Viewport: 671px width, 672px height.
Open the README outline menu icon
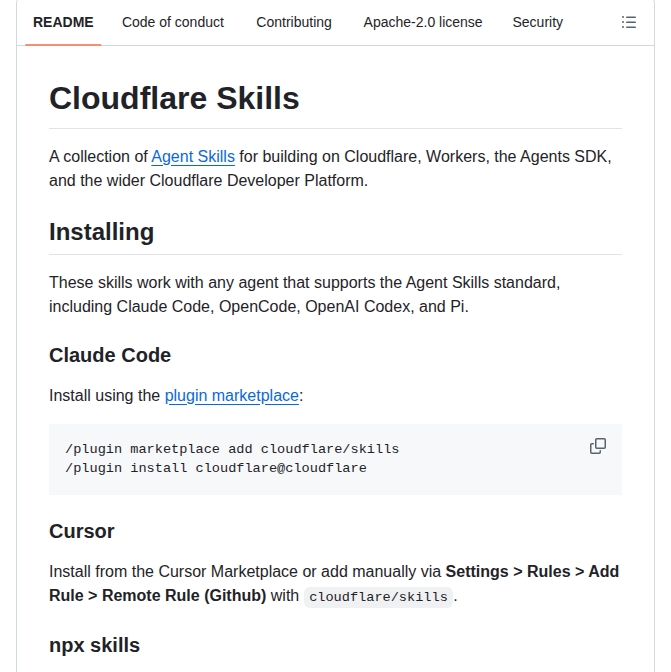click(629, 22)
